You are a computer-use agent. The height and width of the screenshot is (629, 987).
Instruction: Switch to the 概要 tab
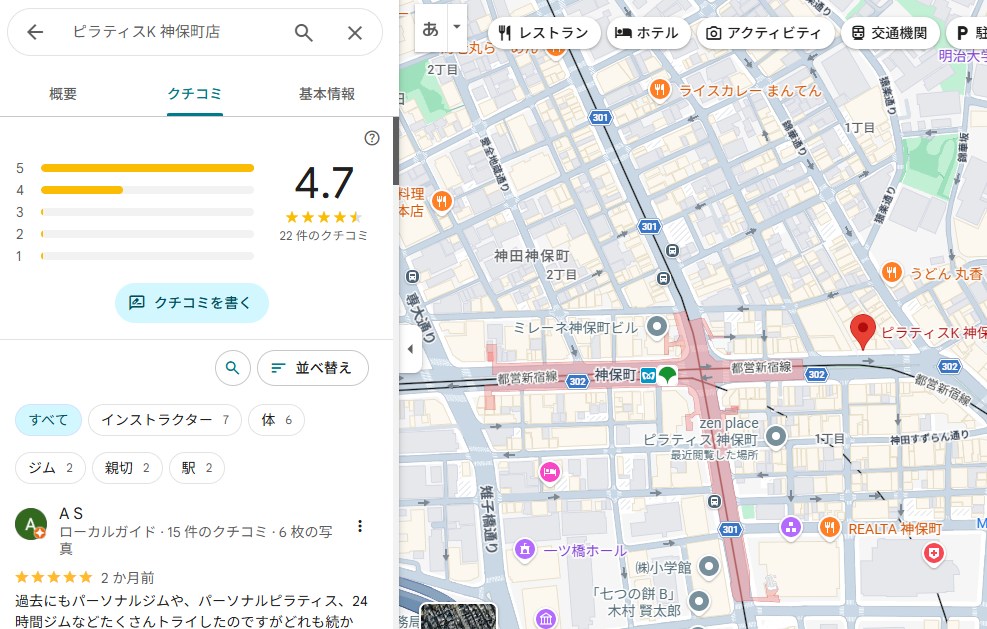pyautogui.click(x=63, y=94)
